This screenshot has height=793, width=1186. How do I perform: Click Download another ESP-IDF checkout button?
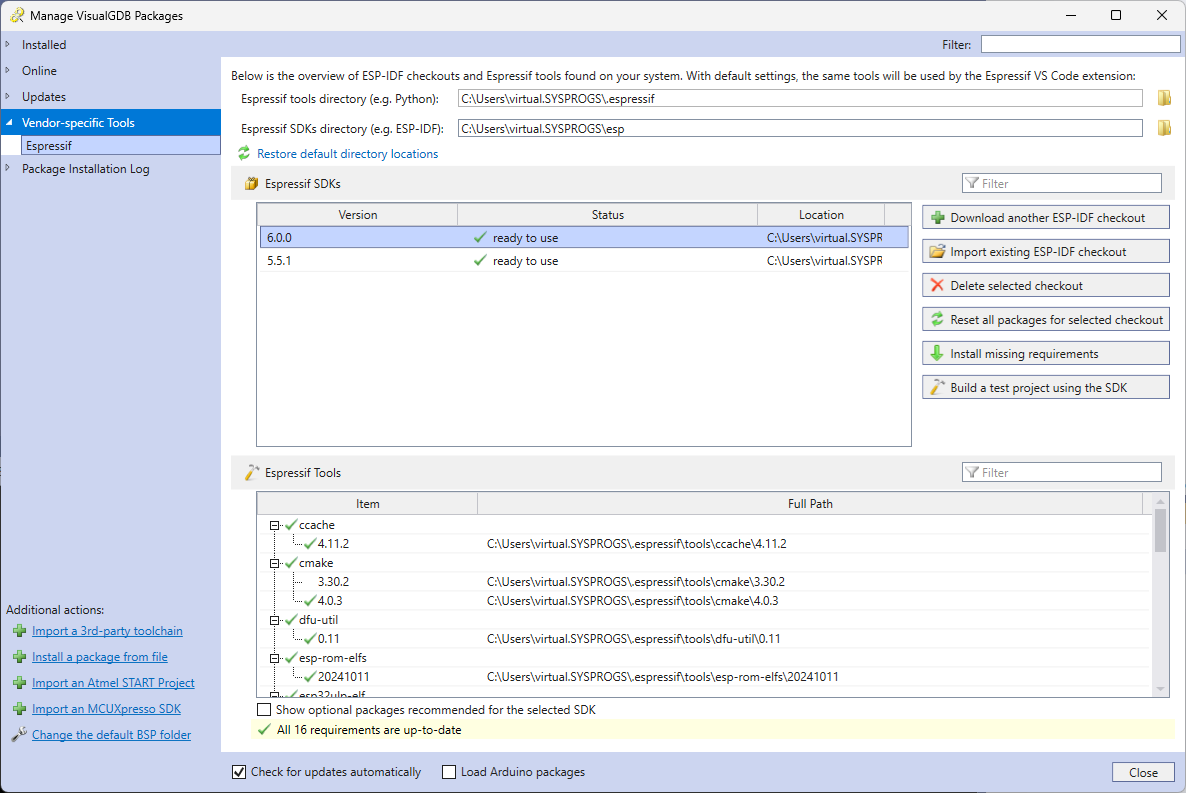(x=1046, y=218)
